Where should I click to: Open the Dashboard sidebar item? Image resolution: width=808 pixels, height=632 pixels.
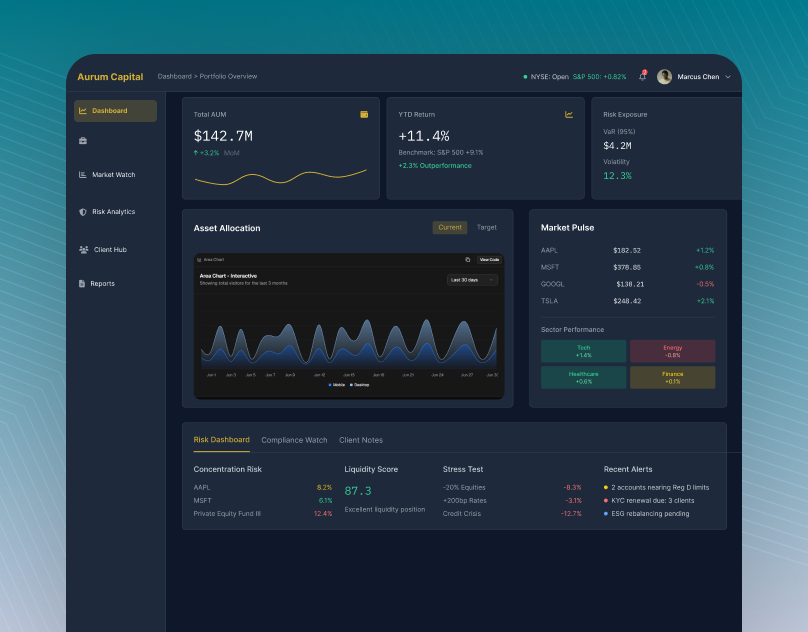[x=115, y=111]
